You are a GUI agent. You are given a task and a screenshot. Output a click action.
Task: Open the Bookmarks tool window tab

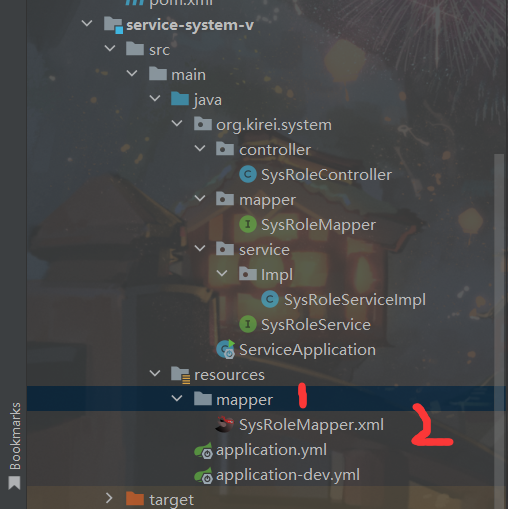click(15, 446)
